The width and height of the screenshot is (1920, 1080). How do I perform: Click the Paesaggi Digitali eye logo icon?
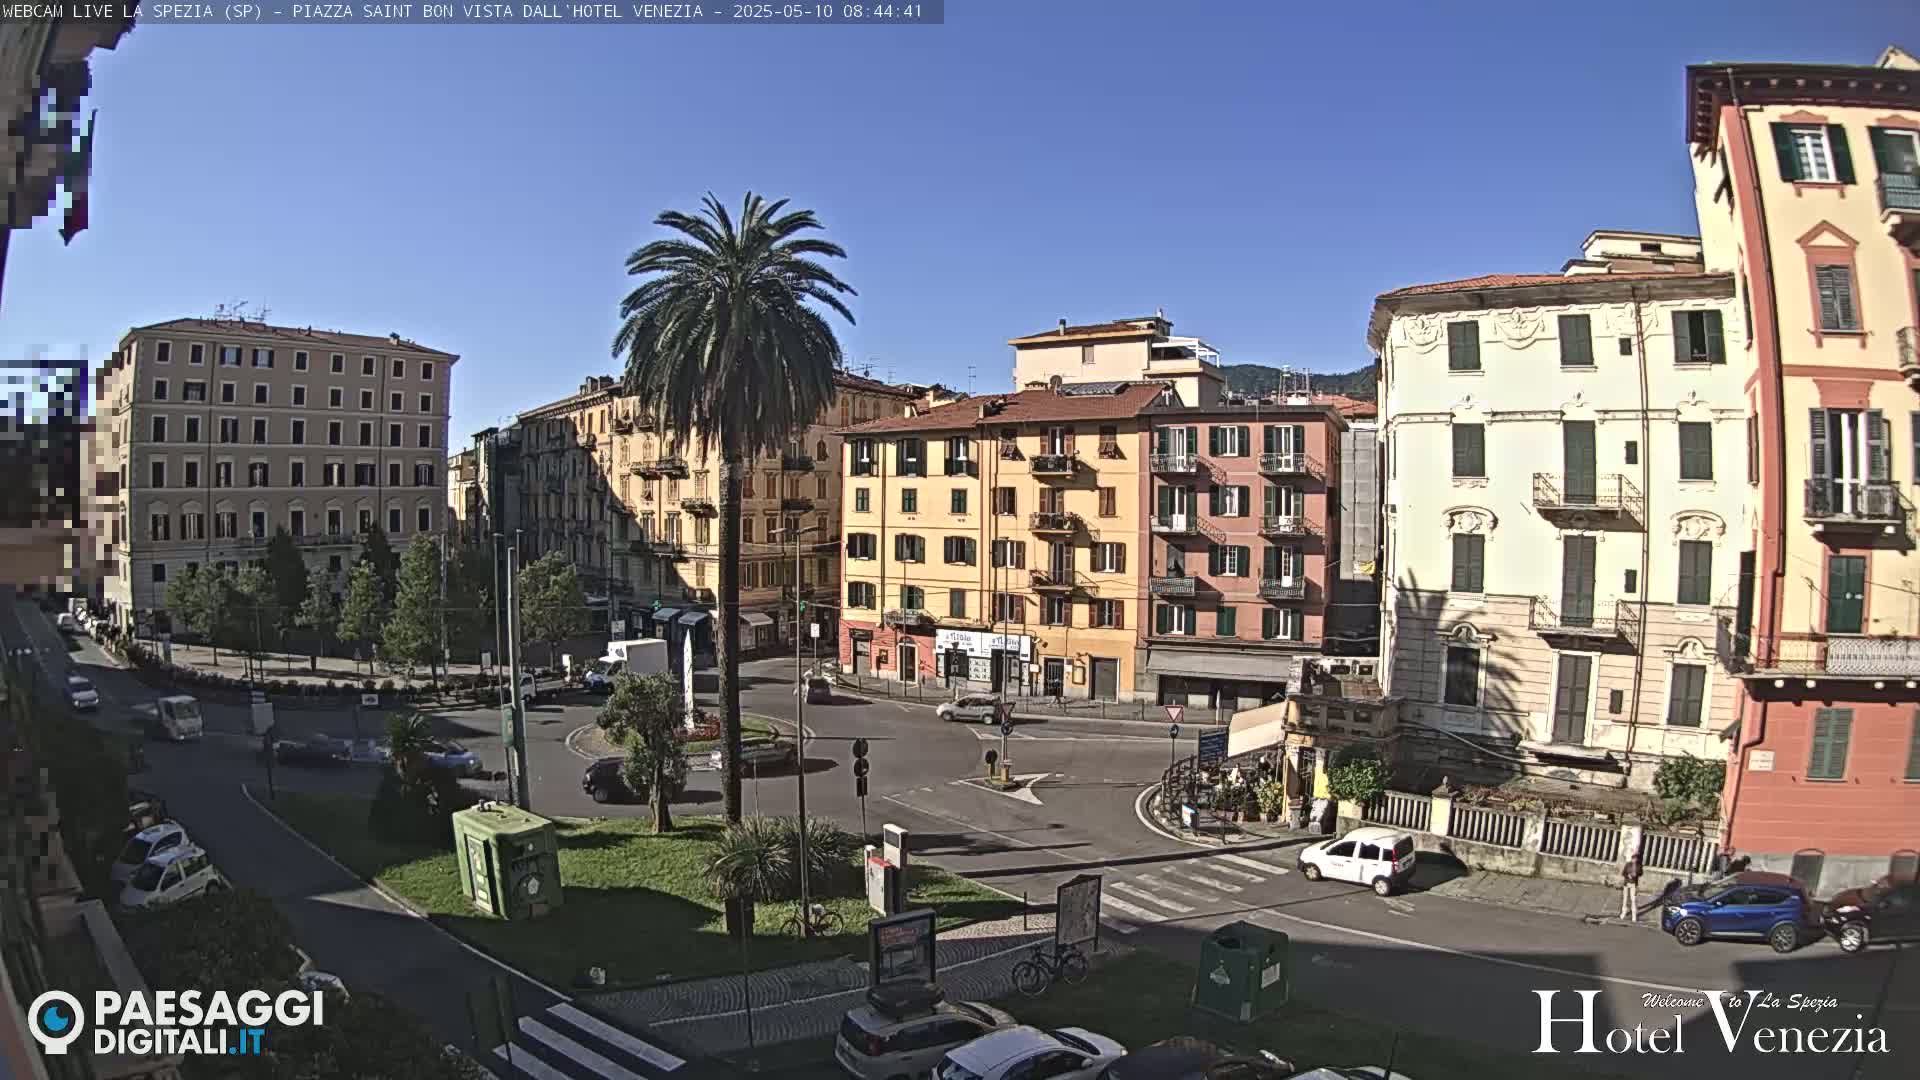pyautogui.click(x=56, y=1021)
